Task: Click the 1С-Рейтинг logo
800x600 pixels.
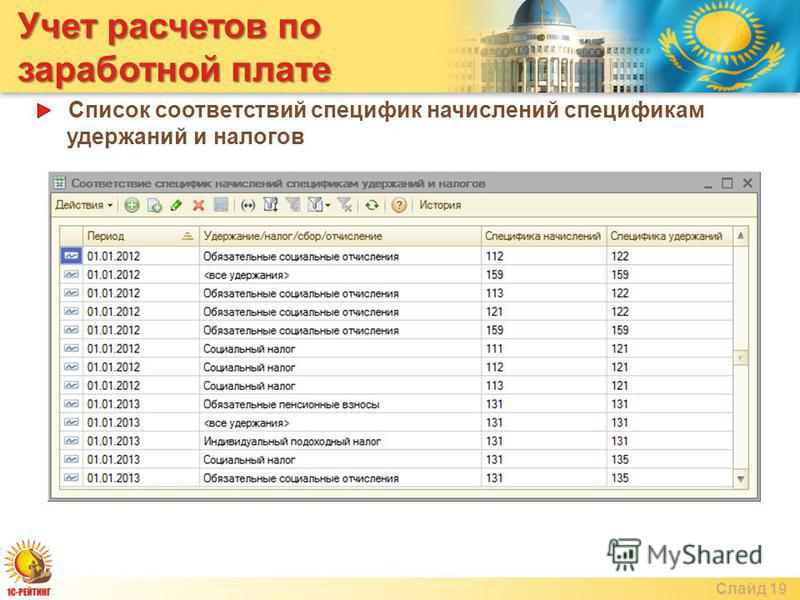Action: pos(28,568)
